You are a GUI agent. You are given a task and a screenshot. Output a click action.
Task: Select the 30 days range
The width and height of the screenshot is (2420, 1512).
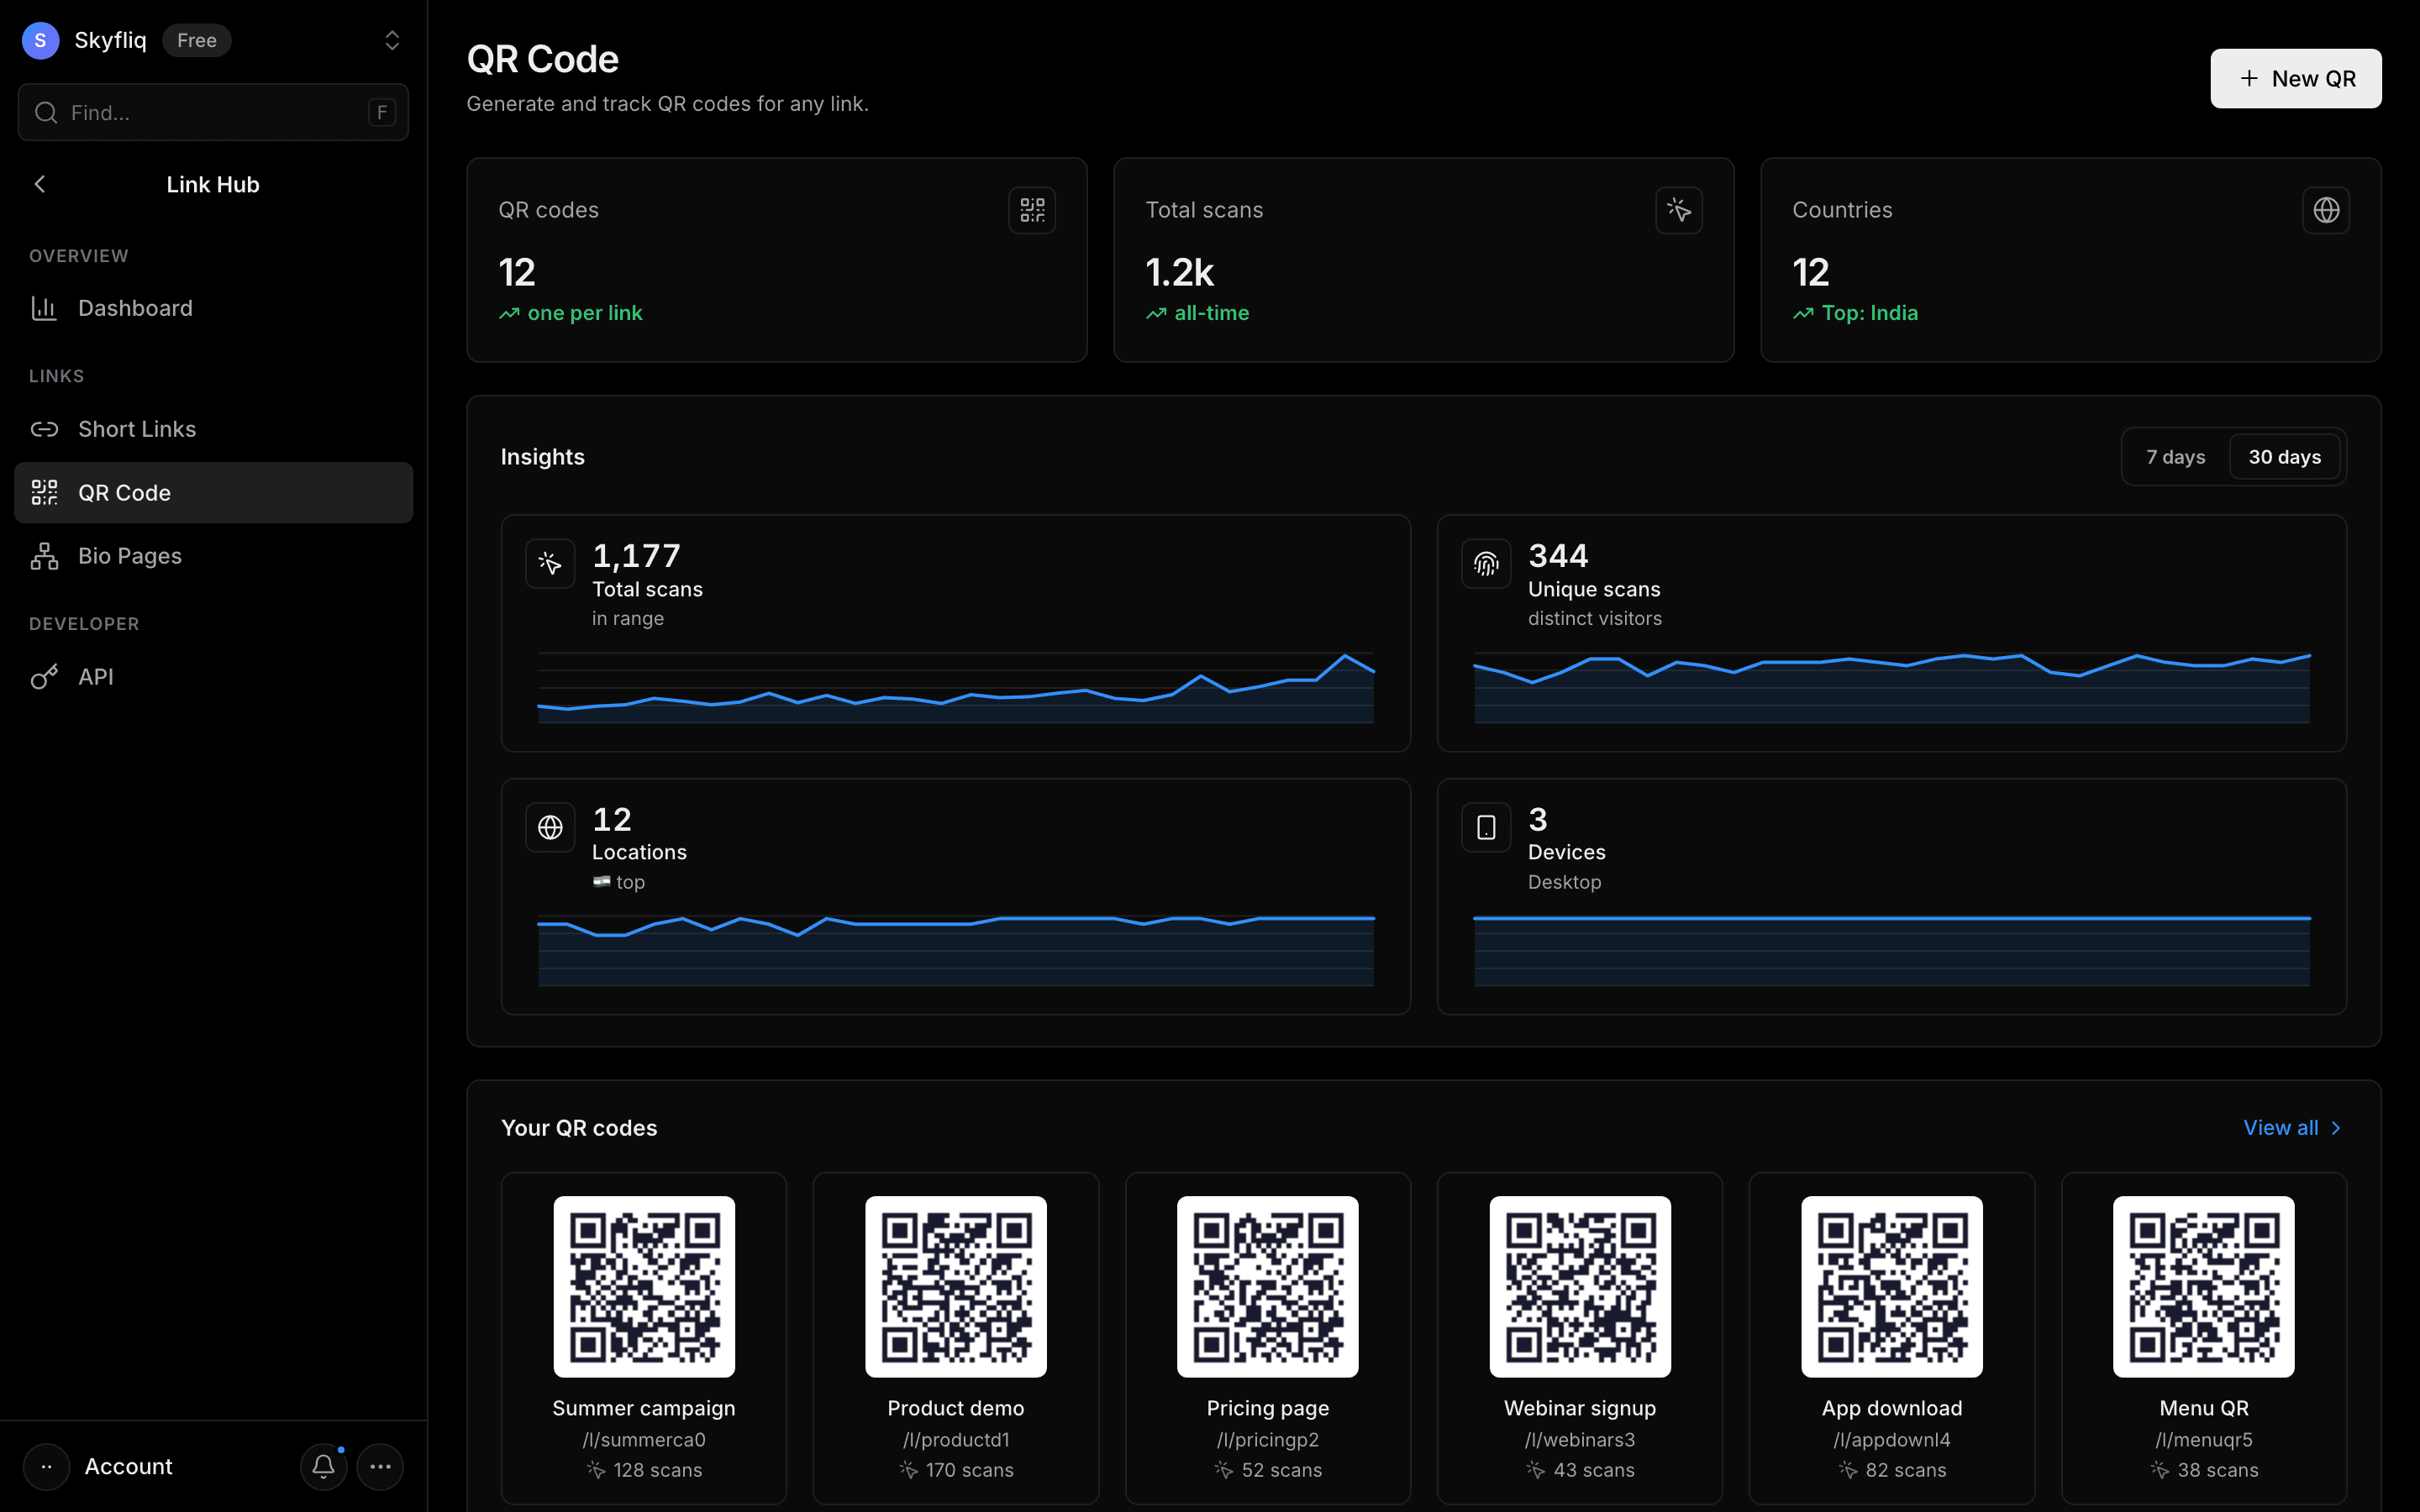tap(2284, 457)
